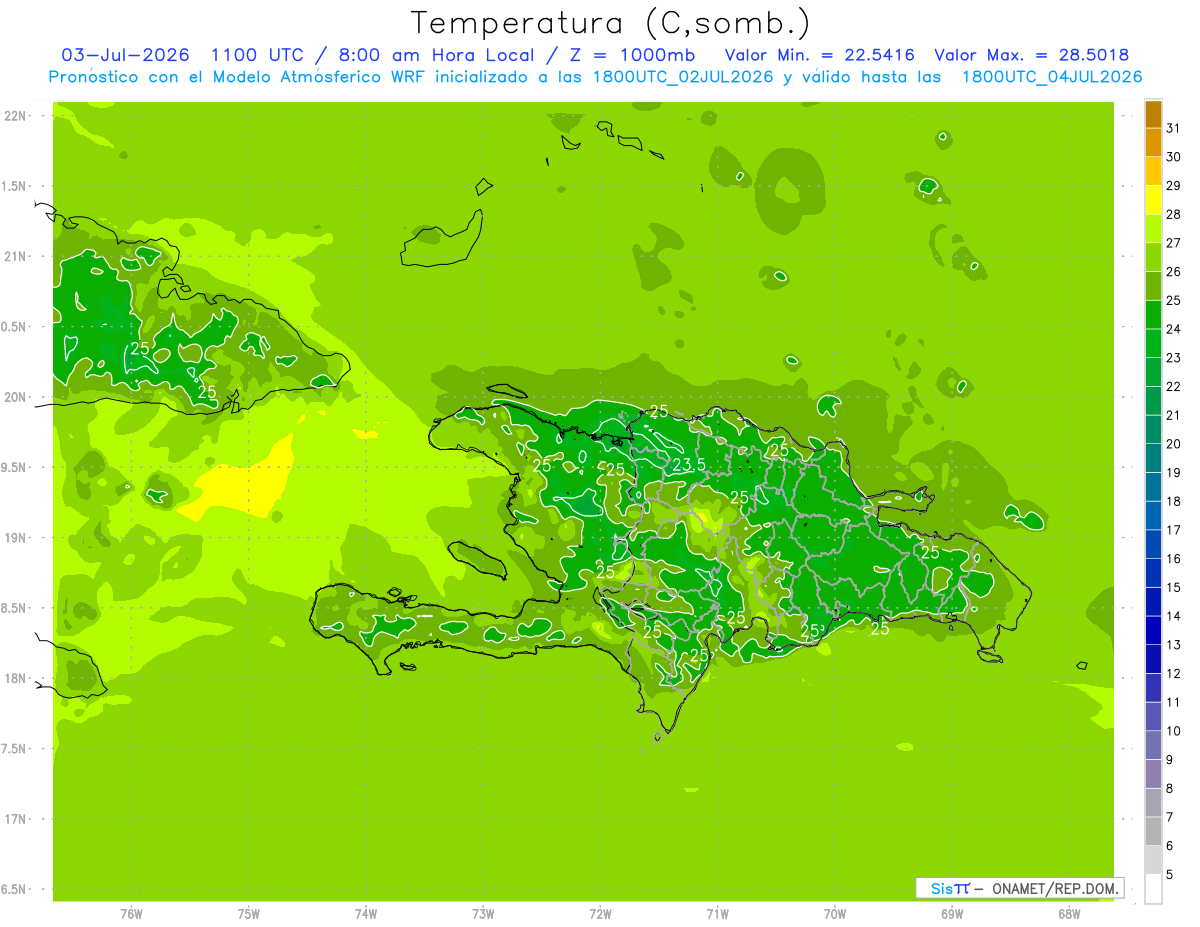
Task: Click the '7.5N' latitude tick label
Action: point(15,748)
